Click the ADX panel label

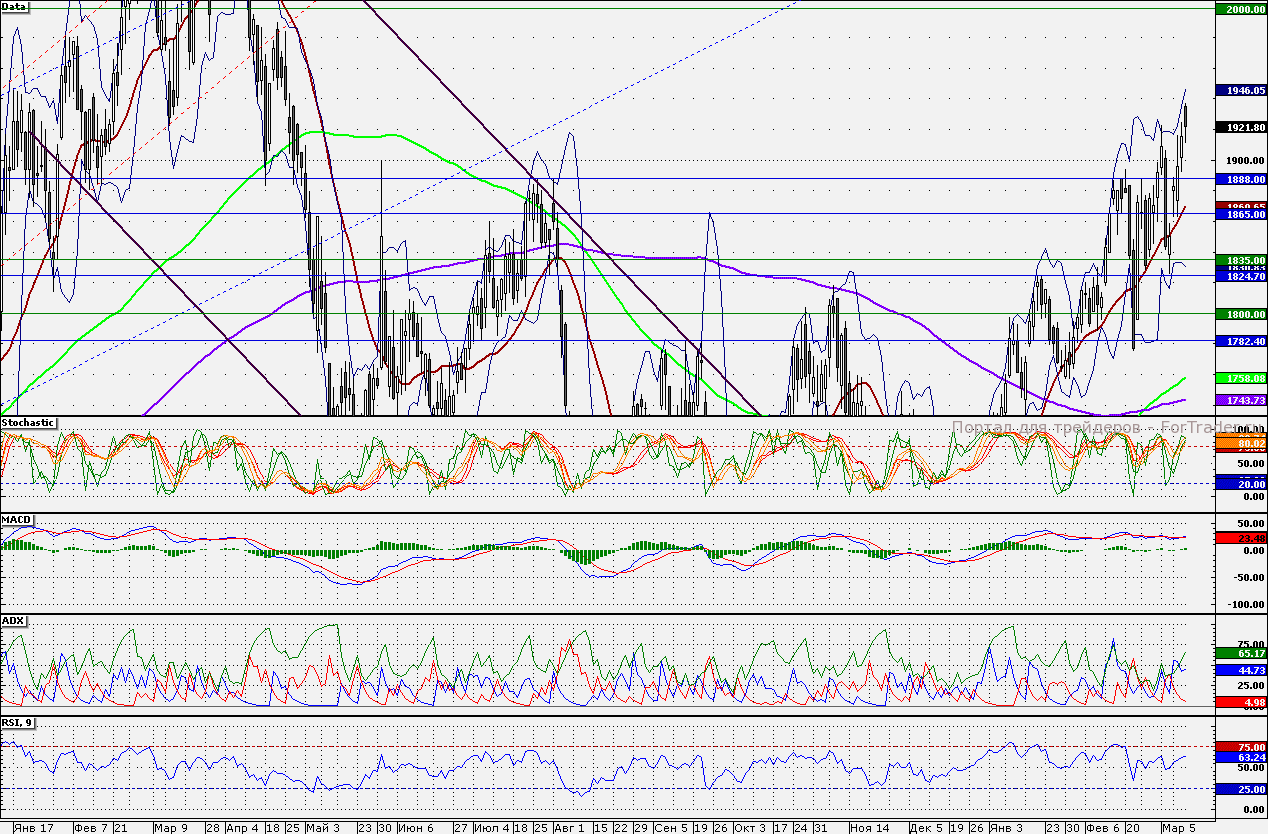tap(13, 620)
